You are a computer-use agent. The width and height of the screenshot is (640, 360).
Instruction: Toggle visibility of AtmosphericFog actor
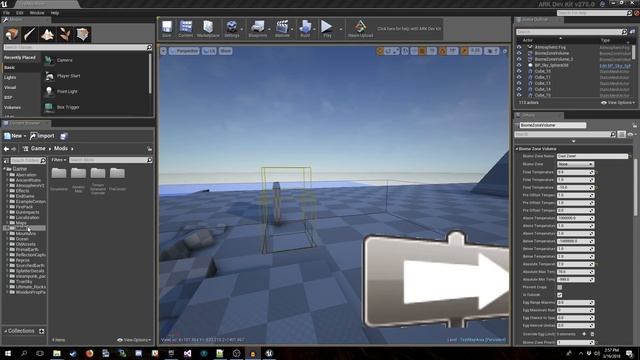(519, 47)
